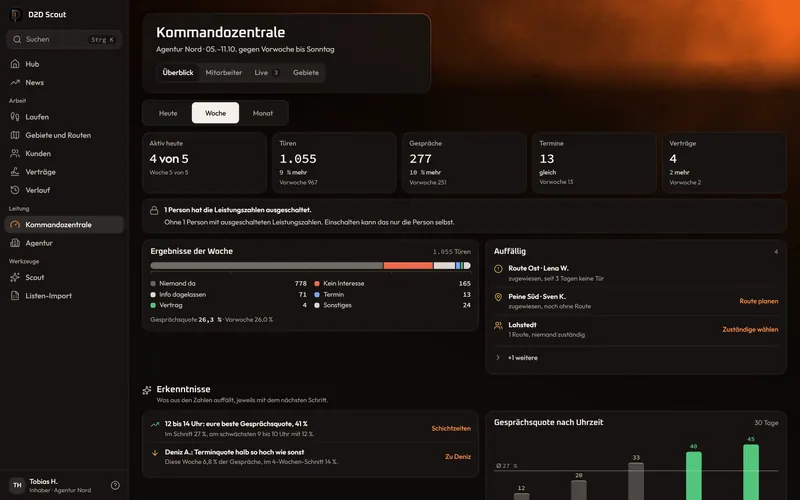Click the Termin blue legend swatch
Image resolution: width=800 pixels, height=500 pixels.
(317, 294)
